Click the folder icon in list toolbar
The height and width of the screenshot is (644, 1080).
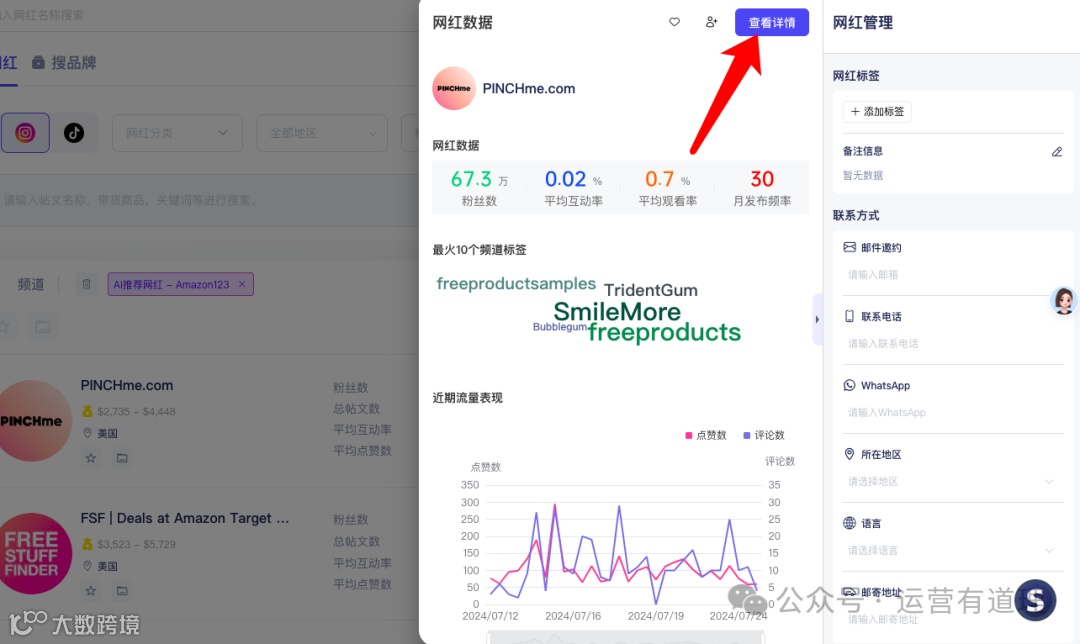tap(43, 326)
